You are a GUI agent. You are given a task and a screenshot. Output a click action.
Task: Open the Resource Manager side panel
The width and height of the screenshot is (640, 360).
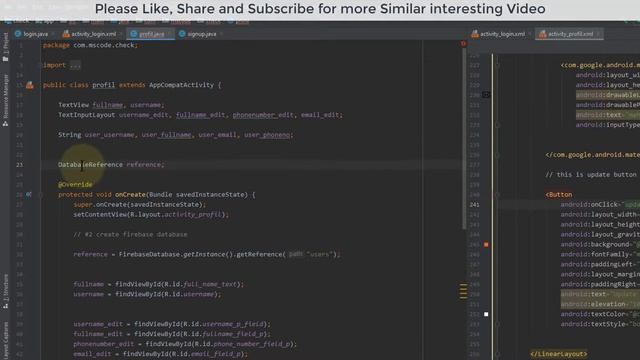(5, 100)
